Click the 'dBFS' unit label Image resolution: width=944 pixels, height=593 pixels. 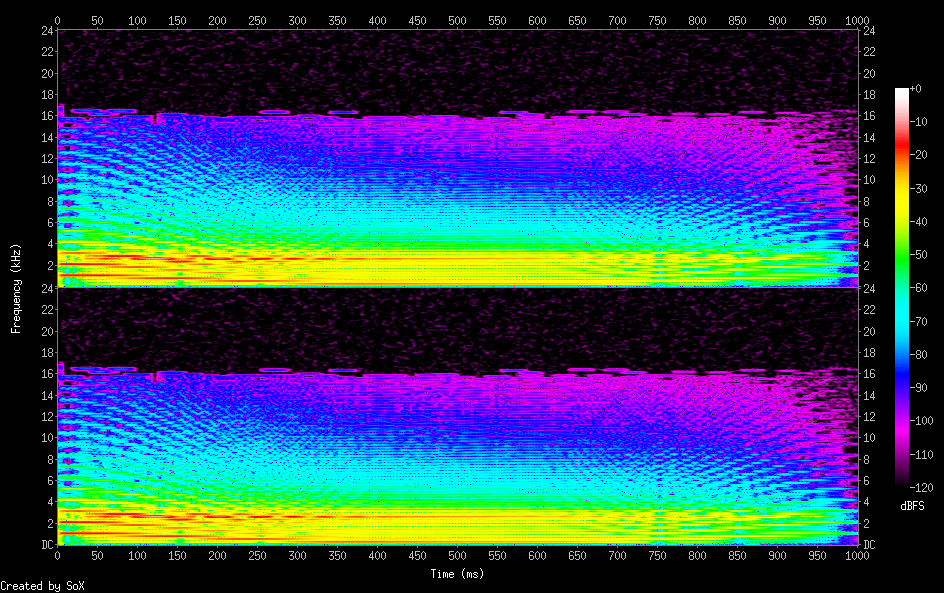click(x=912, y=506)
